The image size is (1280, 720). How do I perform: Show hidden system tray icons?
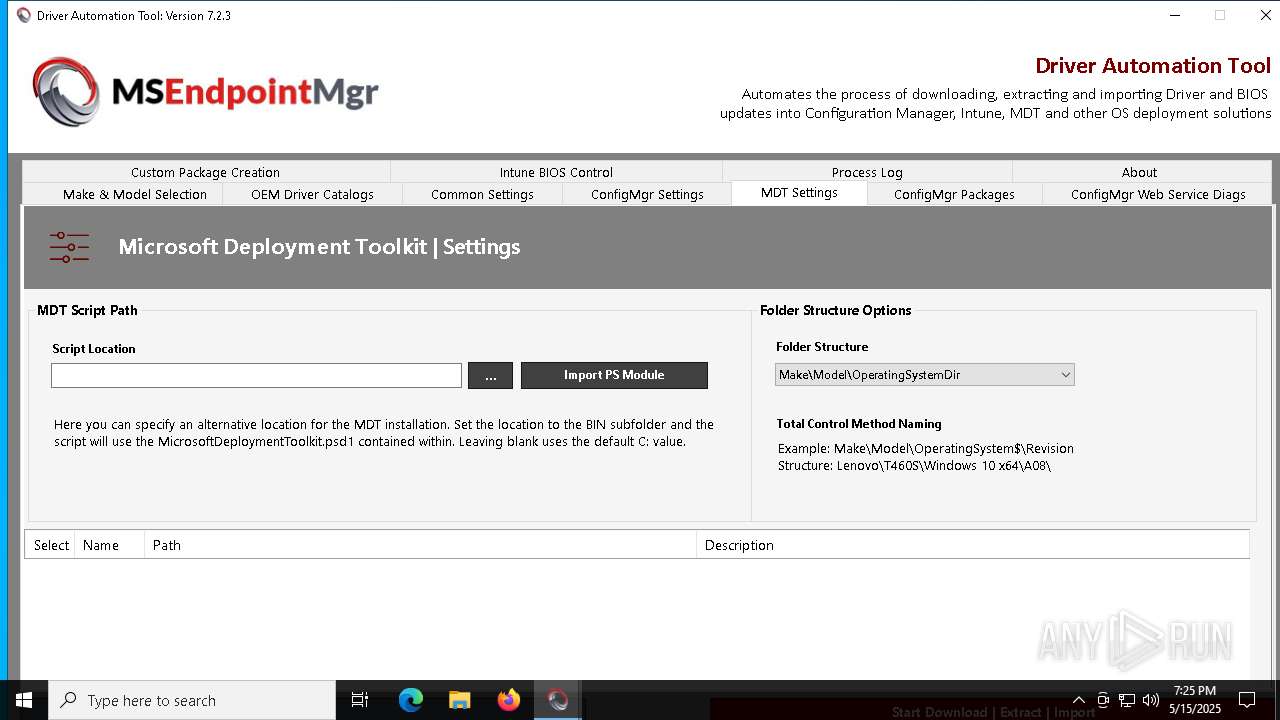(1078, 700)
